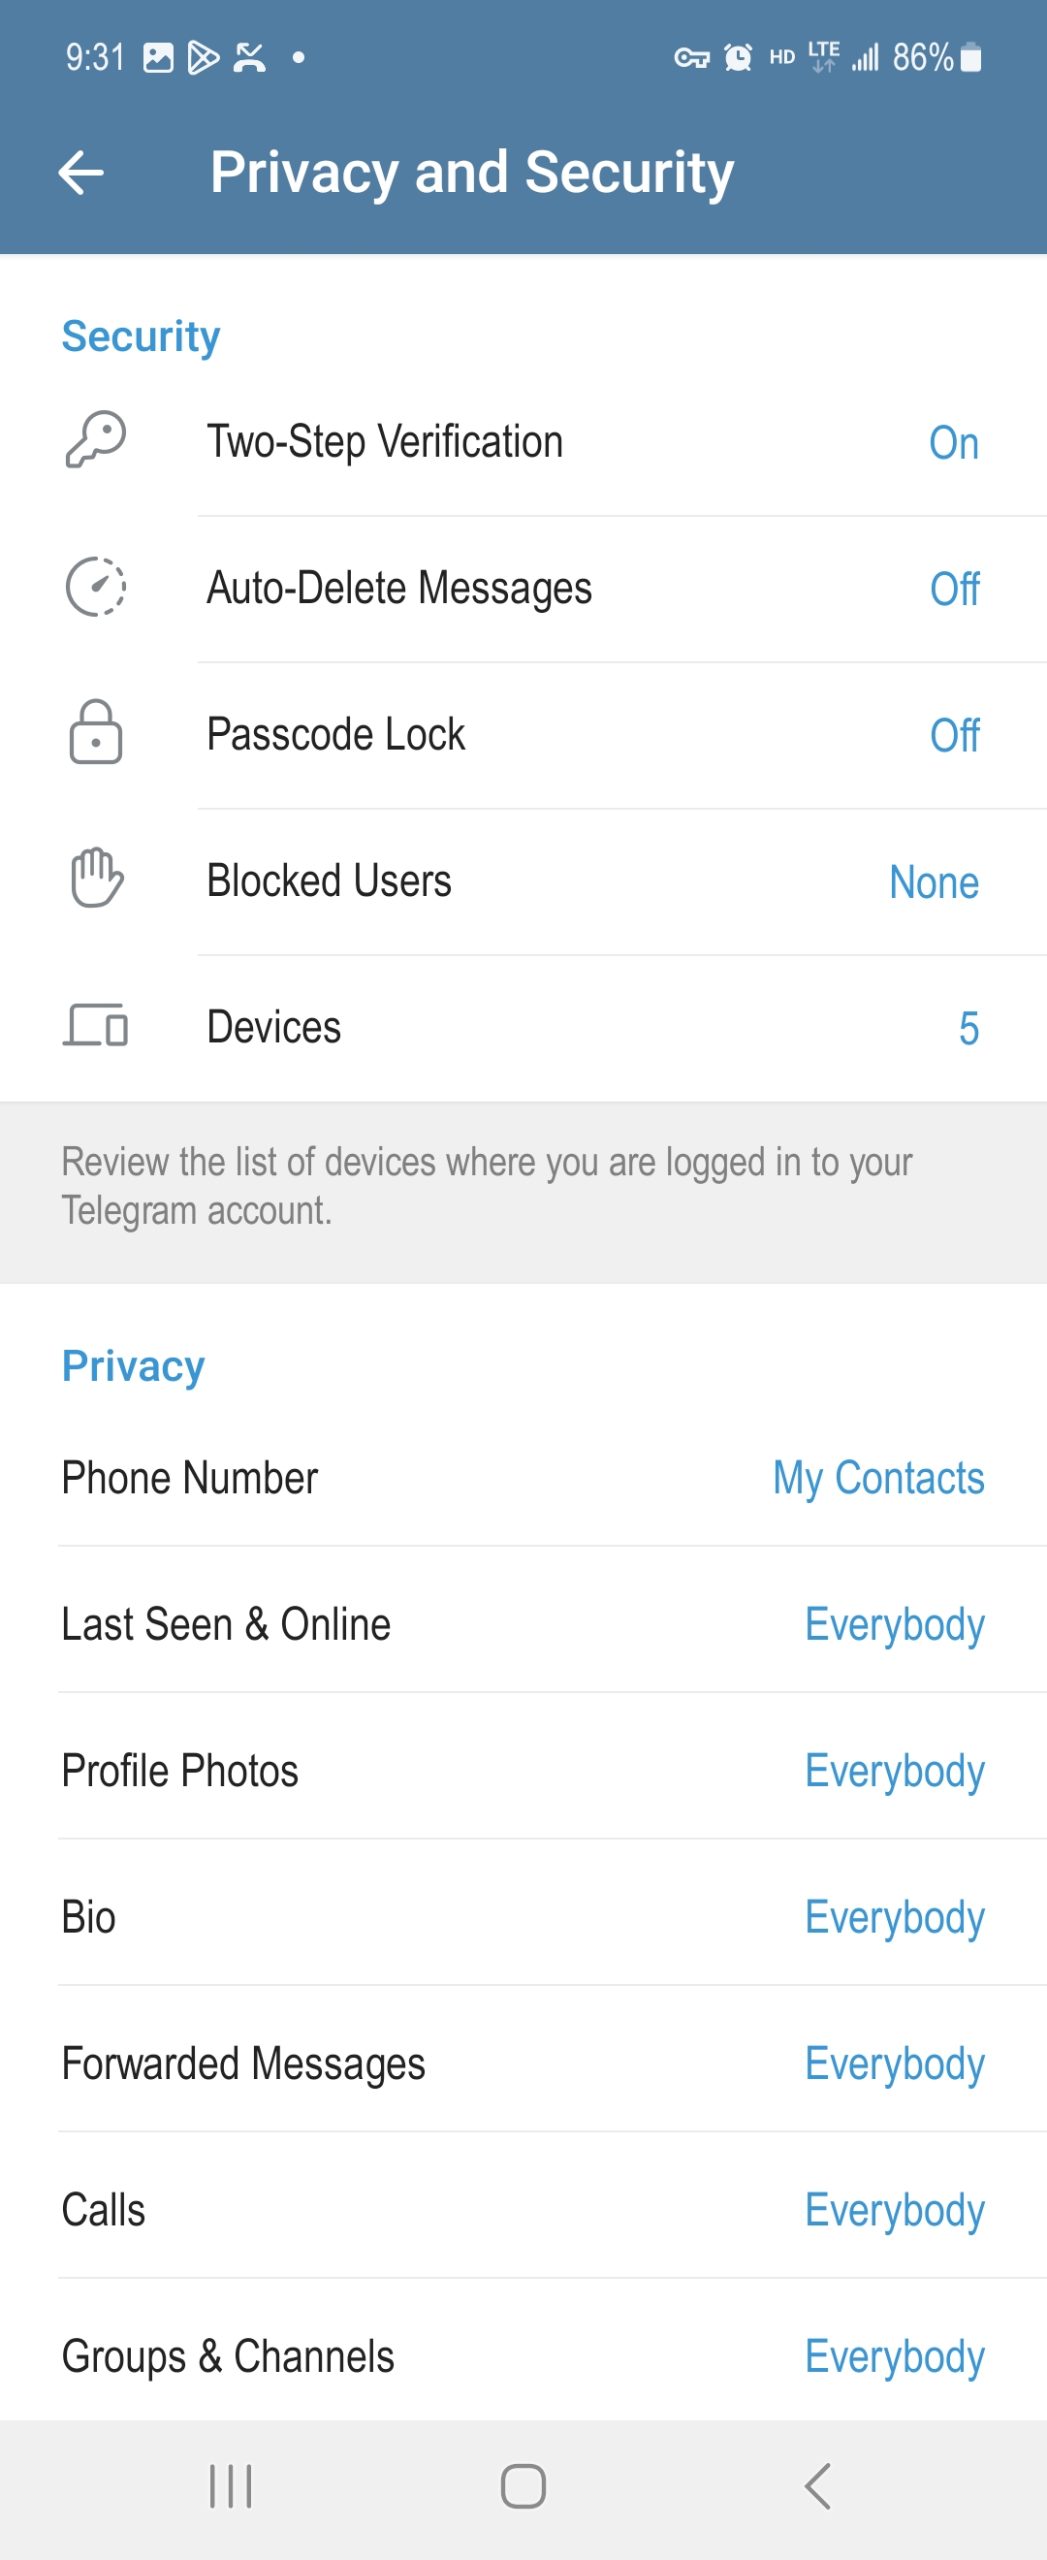Open the Bio privacy setting
The image size is (1047, 2560).
coord(523,1916)
